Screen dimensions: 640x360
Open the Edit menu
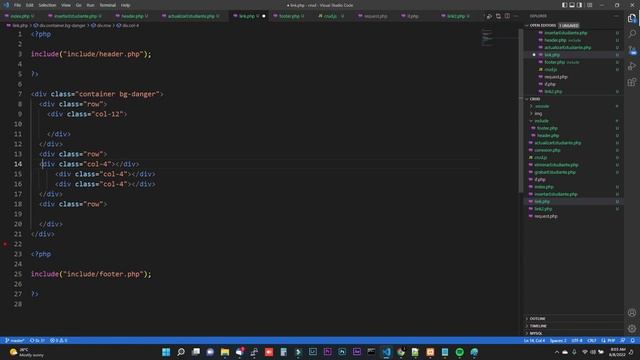point(29,5)
